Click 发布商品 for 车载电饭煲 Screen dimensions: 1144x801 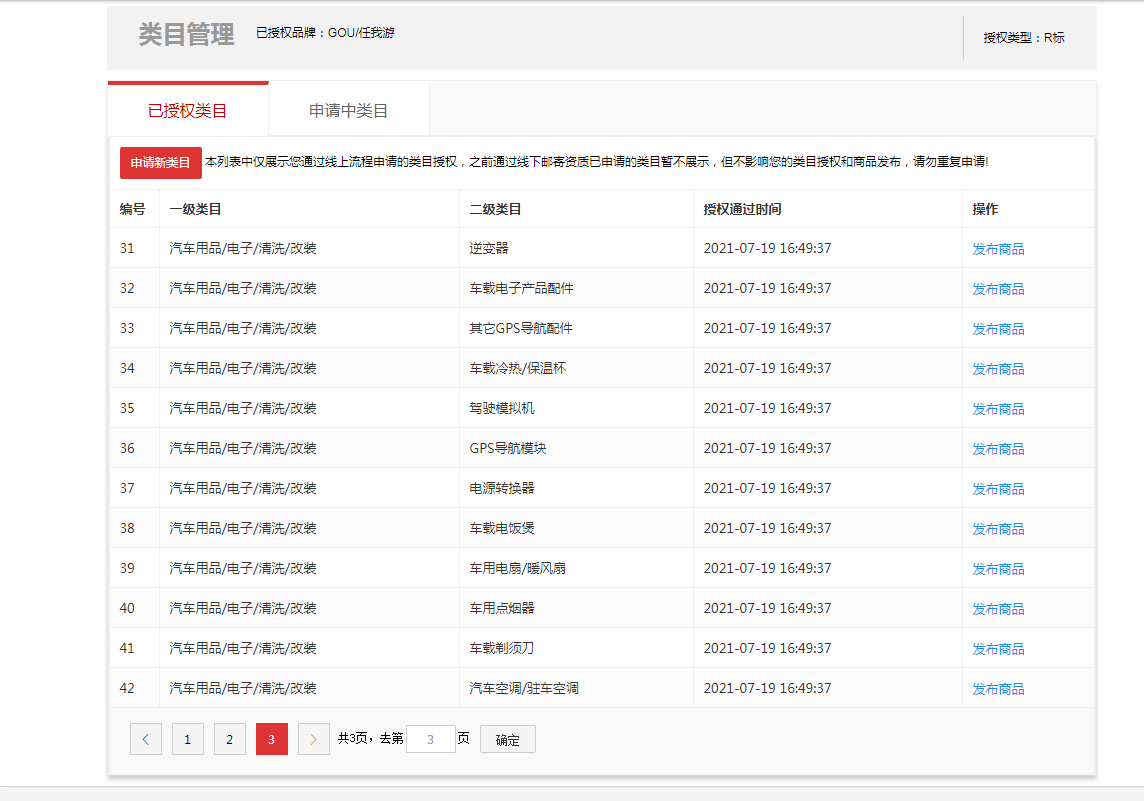pos(998,529)
